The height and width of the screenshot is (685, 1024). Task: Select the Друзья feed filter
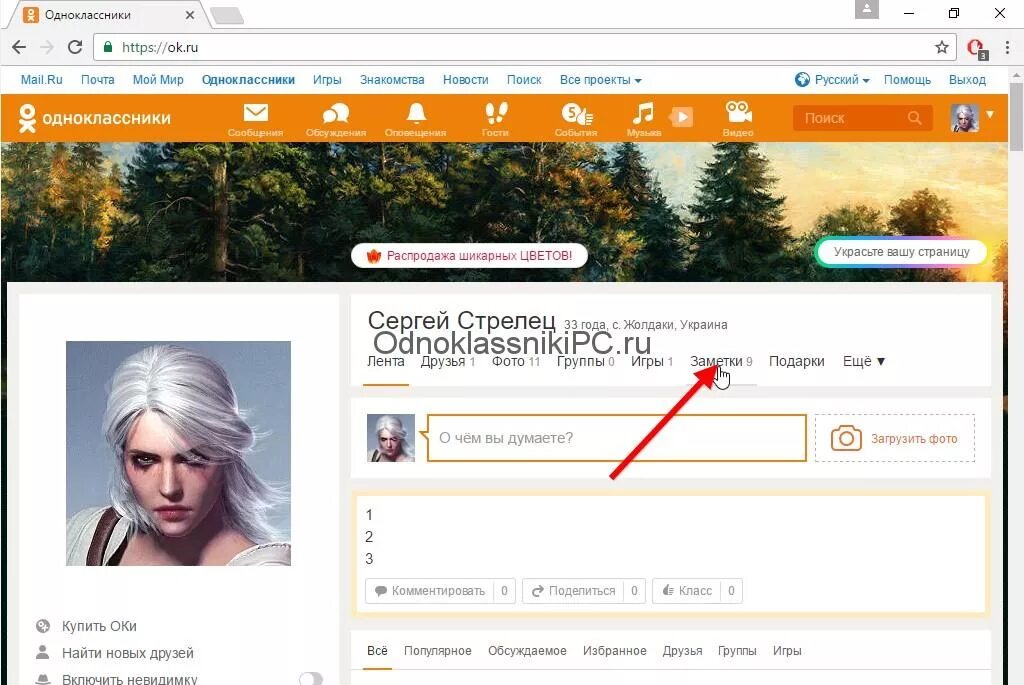point(682,651)
